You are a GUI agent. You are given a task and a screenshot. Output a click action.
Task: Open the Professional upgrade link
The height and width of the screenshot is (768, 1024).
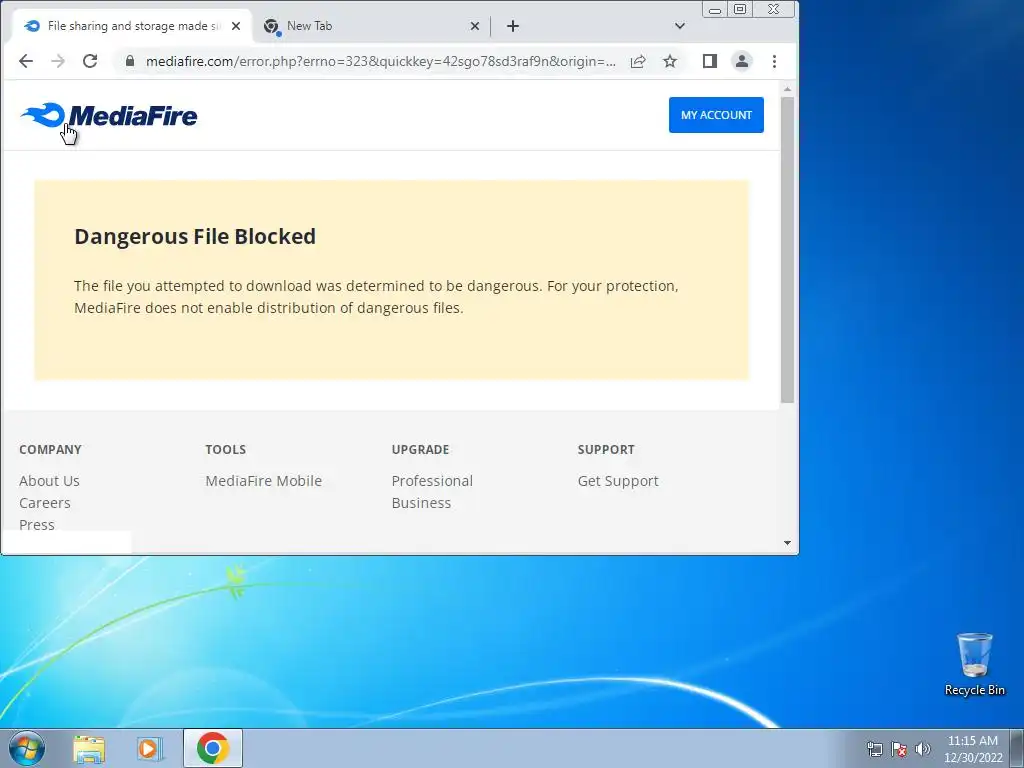[432, 481]
